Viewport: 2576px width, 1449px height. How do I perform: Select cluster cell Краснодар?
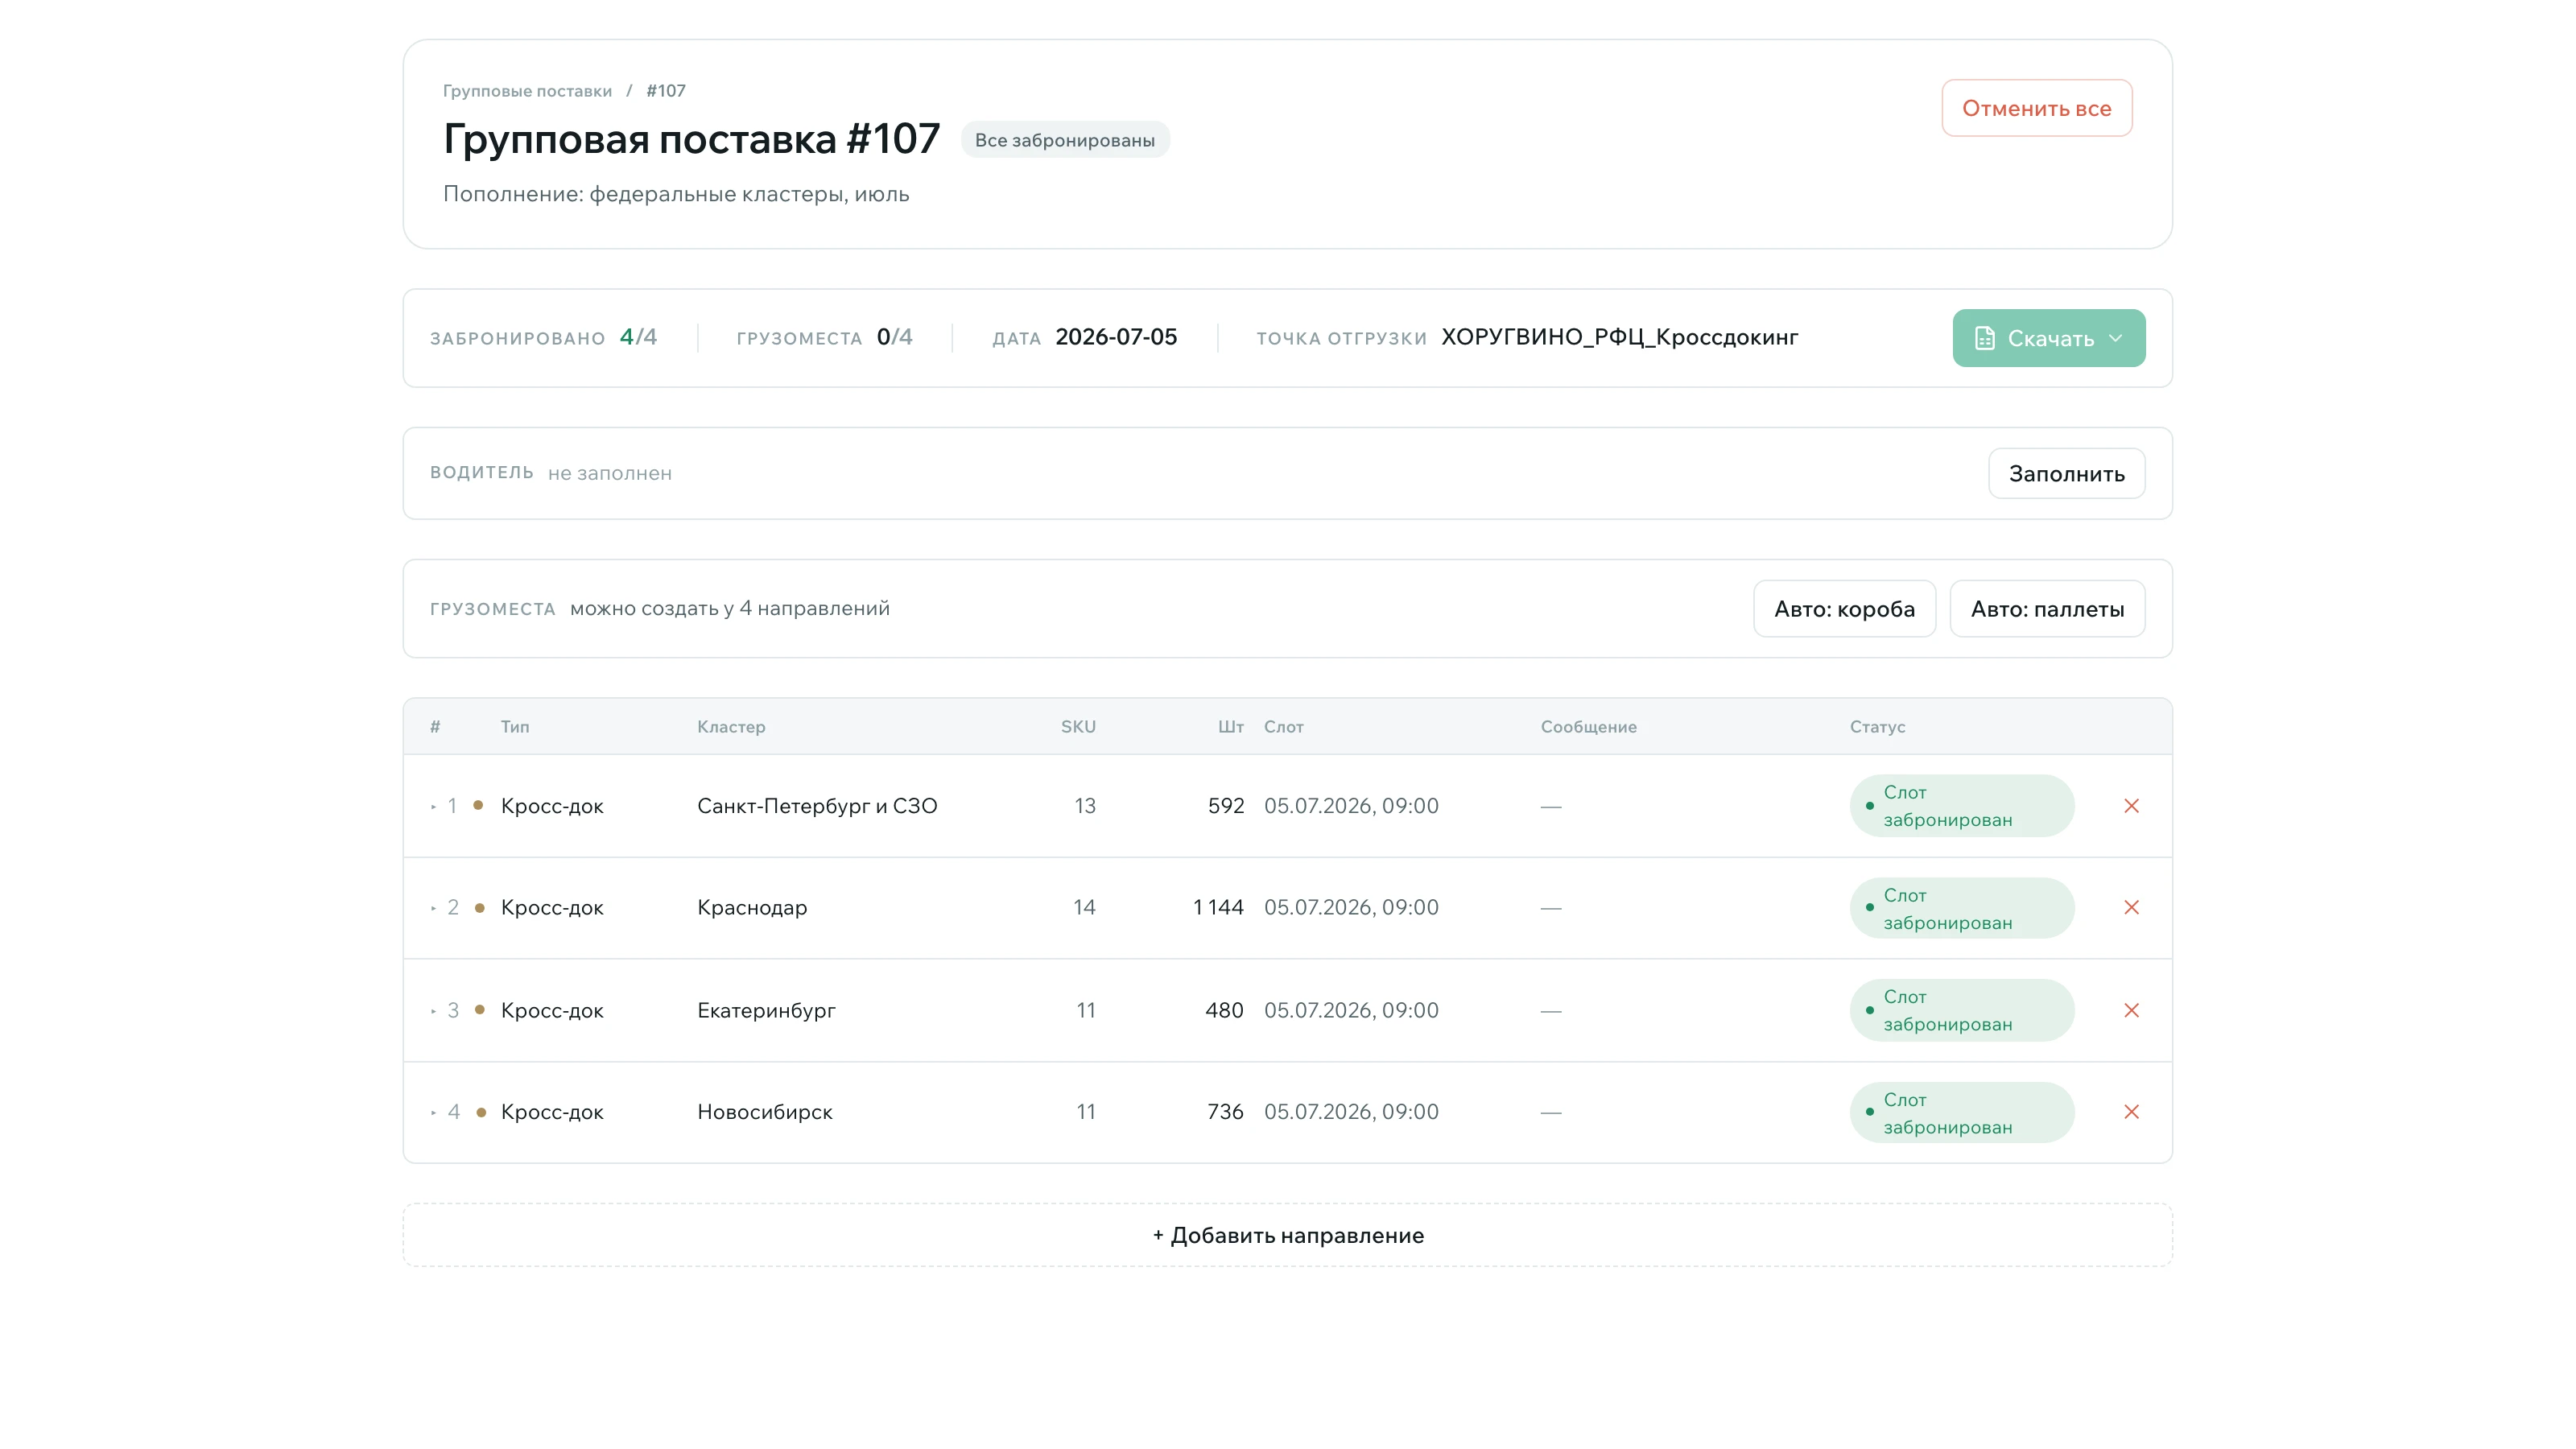[752, 908]
